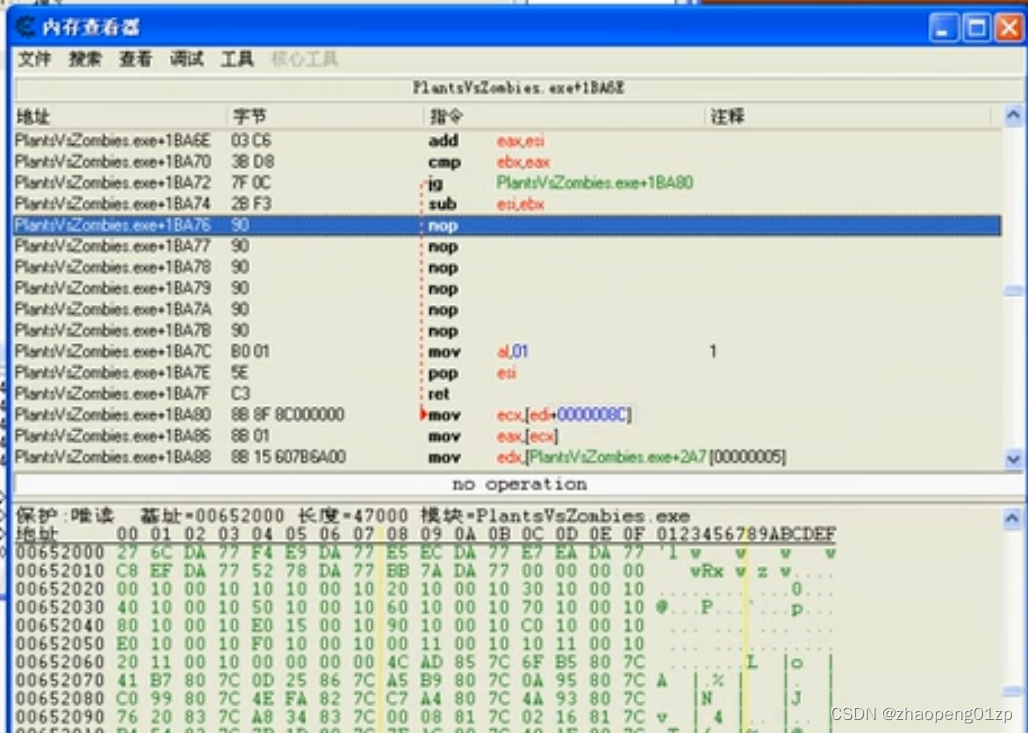Image resolution: width=1028 pixels, height=733 pixels.
Task: Click the 模块=PlantsVsZombies.exe info text
Action: [555, 516]
